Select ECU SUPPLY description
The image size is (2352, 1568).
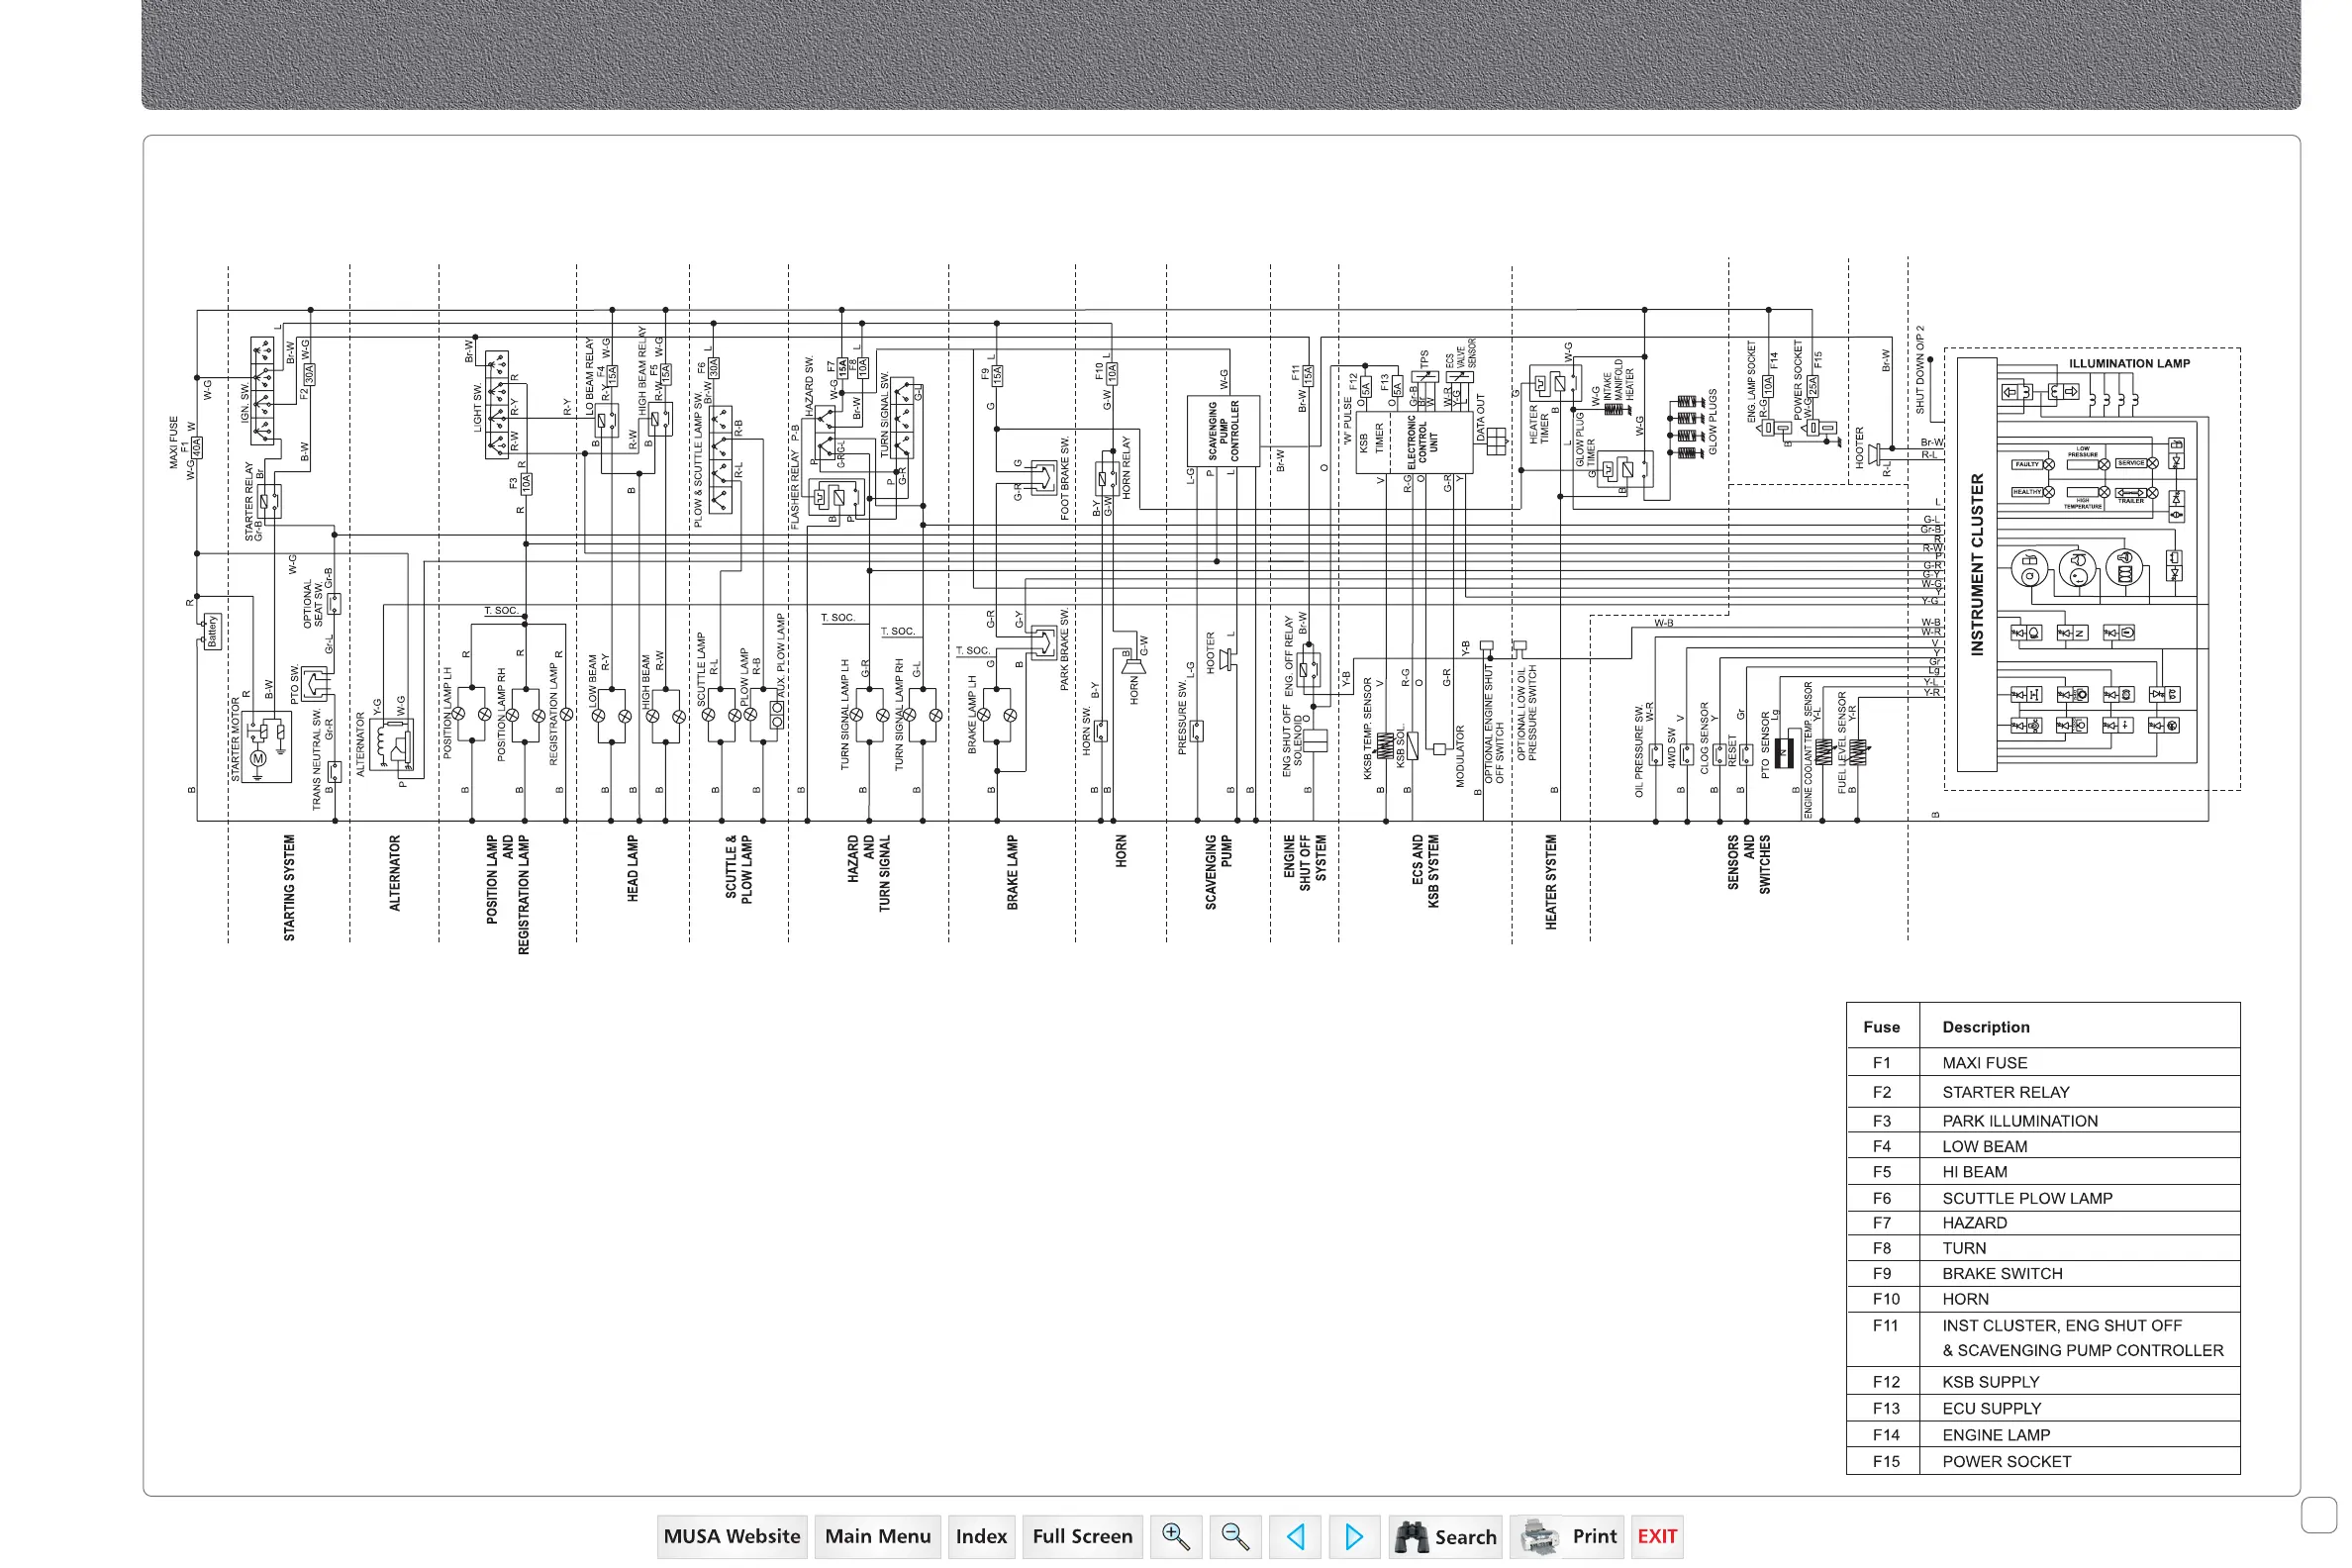click(1991, 1408)
